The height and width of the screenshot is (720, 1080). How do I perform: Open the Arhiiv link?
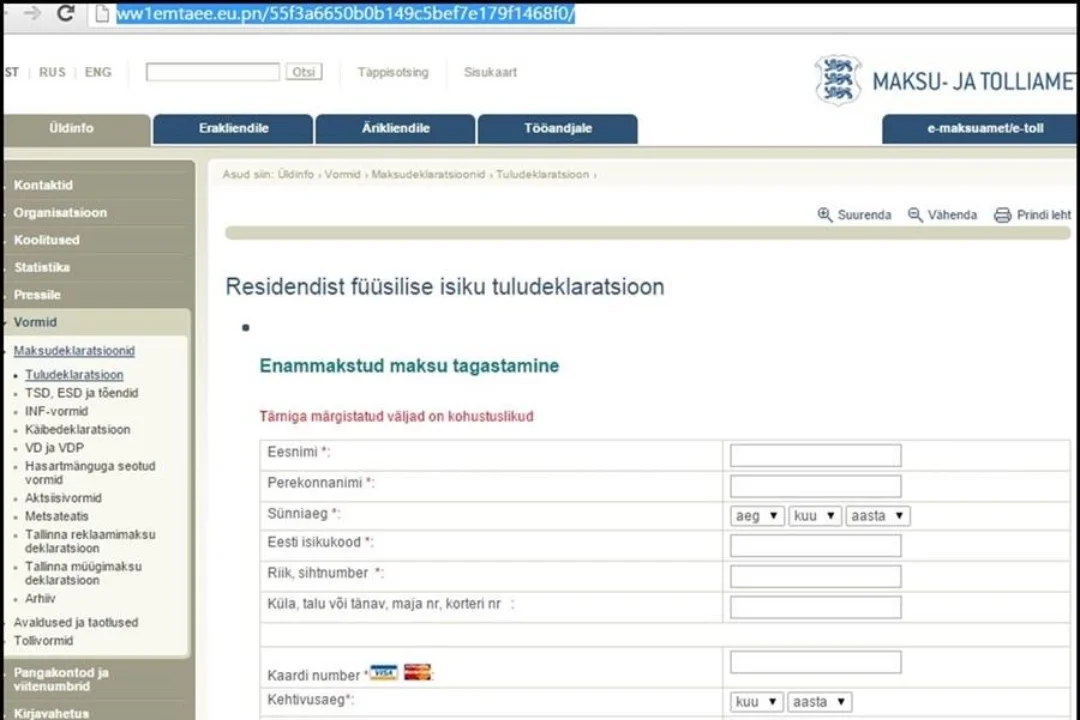pos(40,598)
